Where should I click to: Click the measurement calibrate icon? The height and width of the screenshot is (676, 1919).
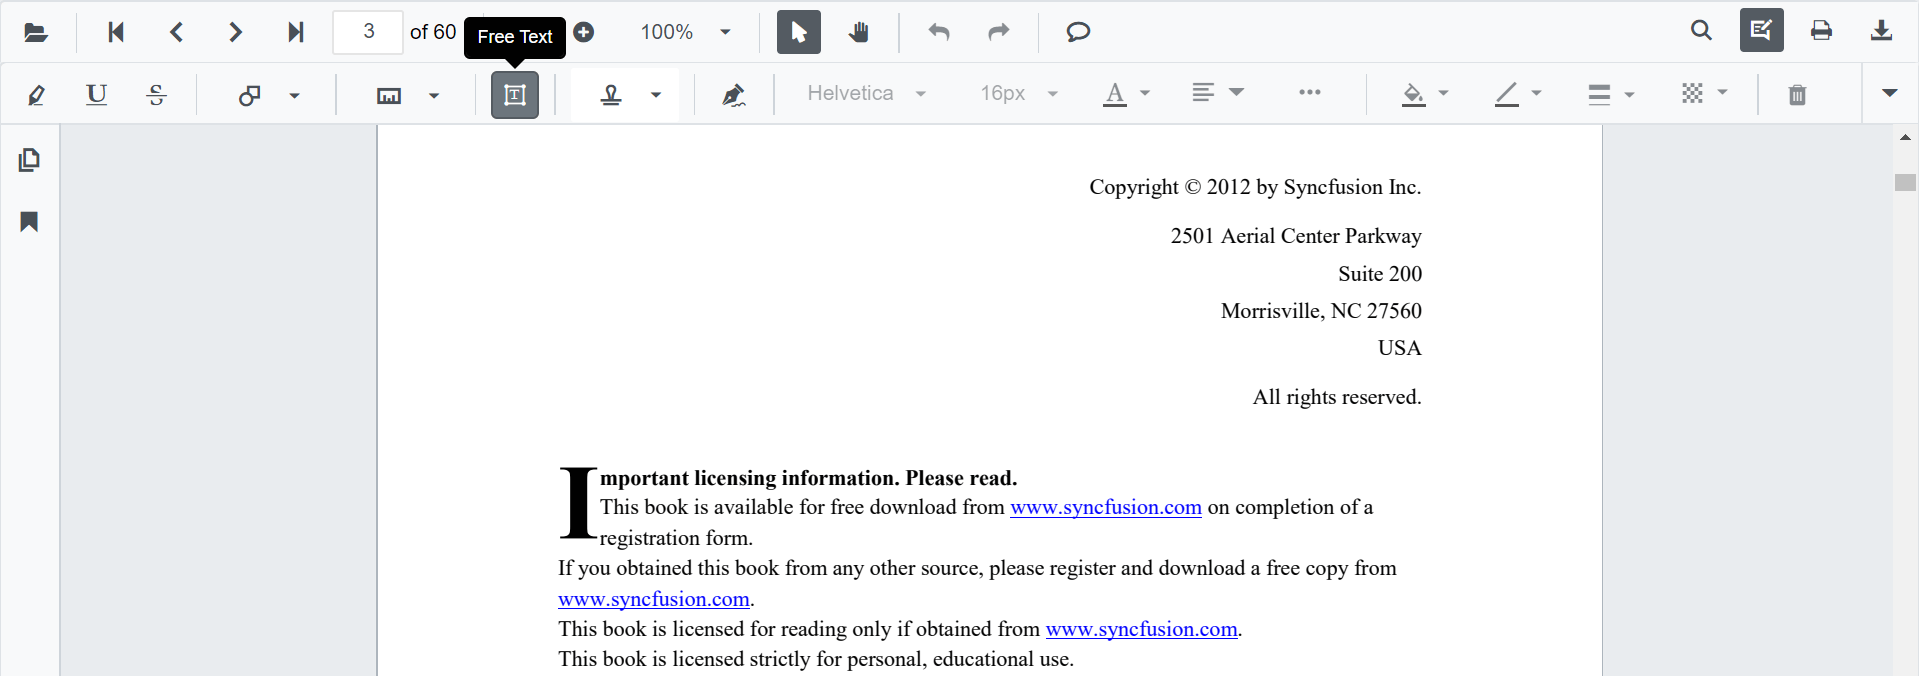(389, 95)
